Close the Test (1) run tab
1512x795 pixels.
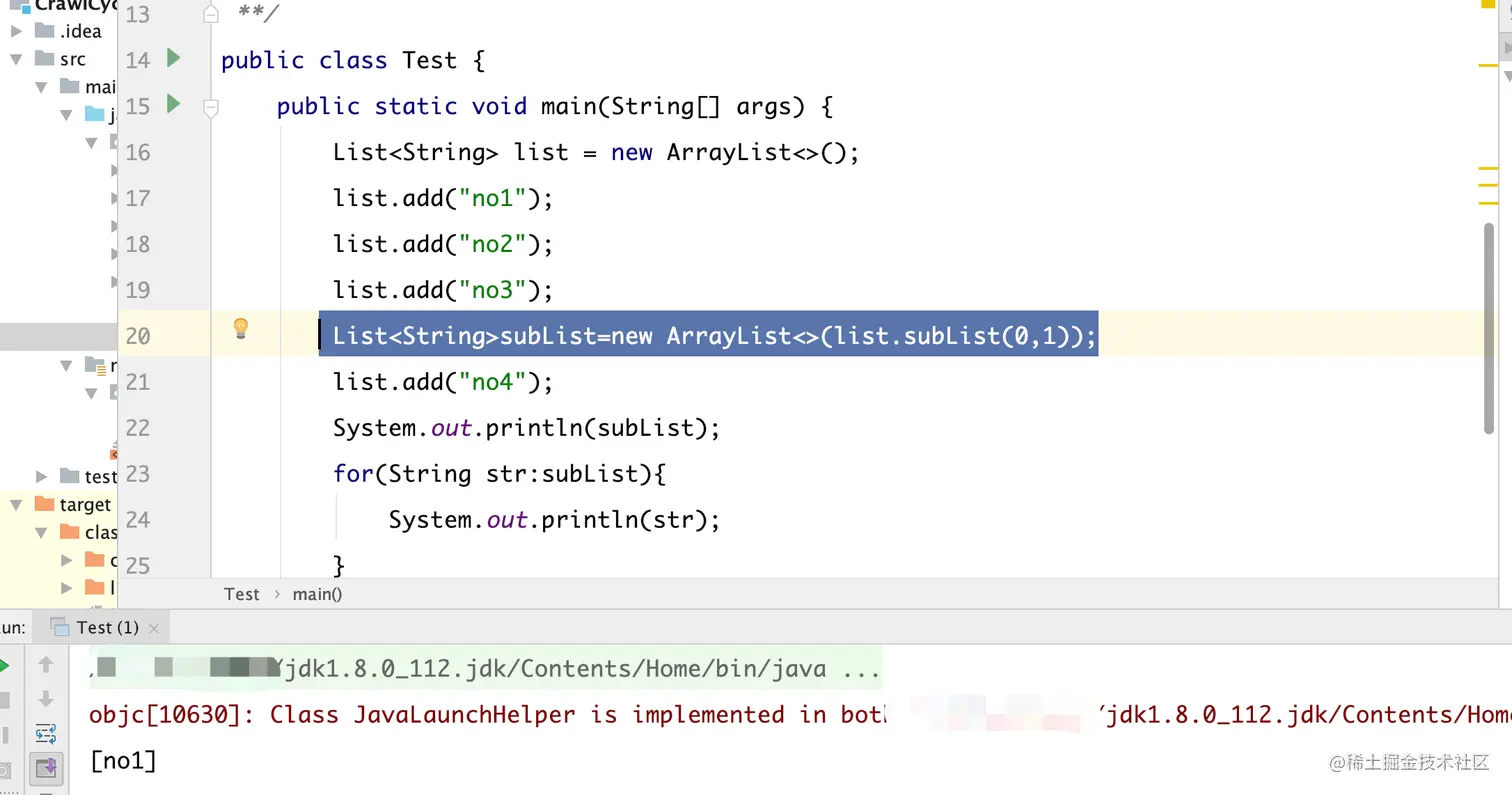[153, 628]
